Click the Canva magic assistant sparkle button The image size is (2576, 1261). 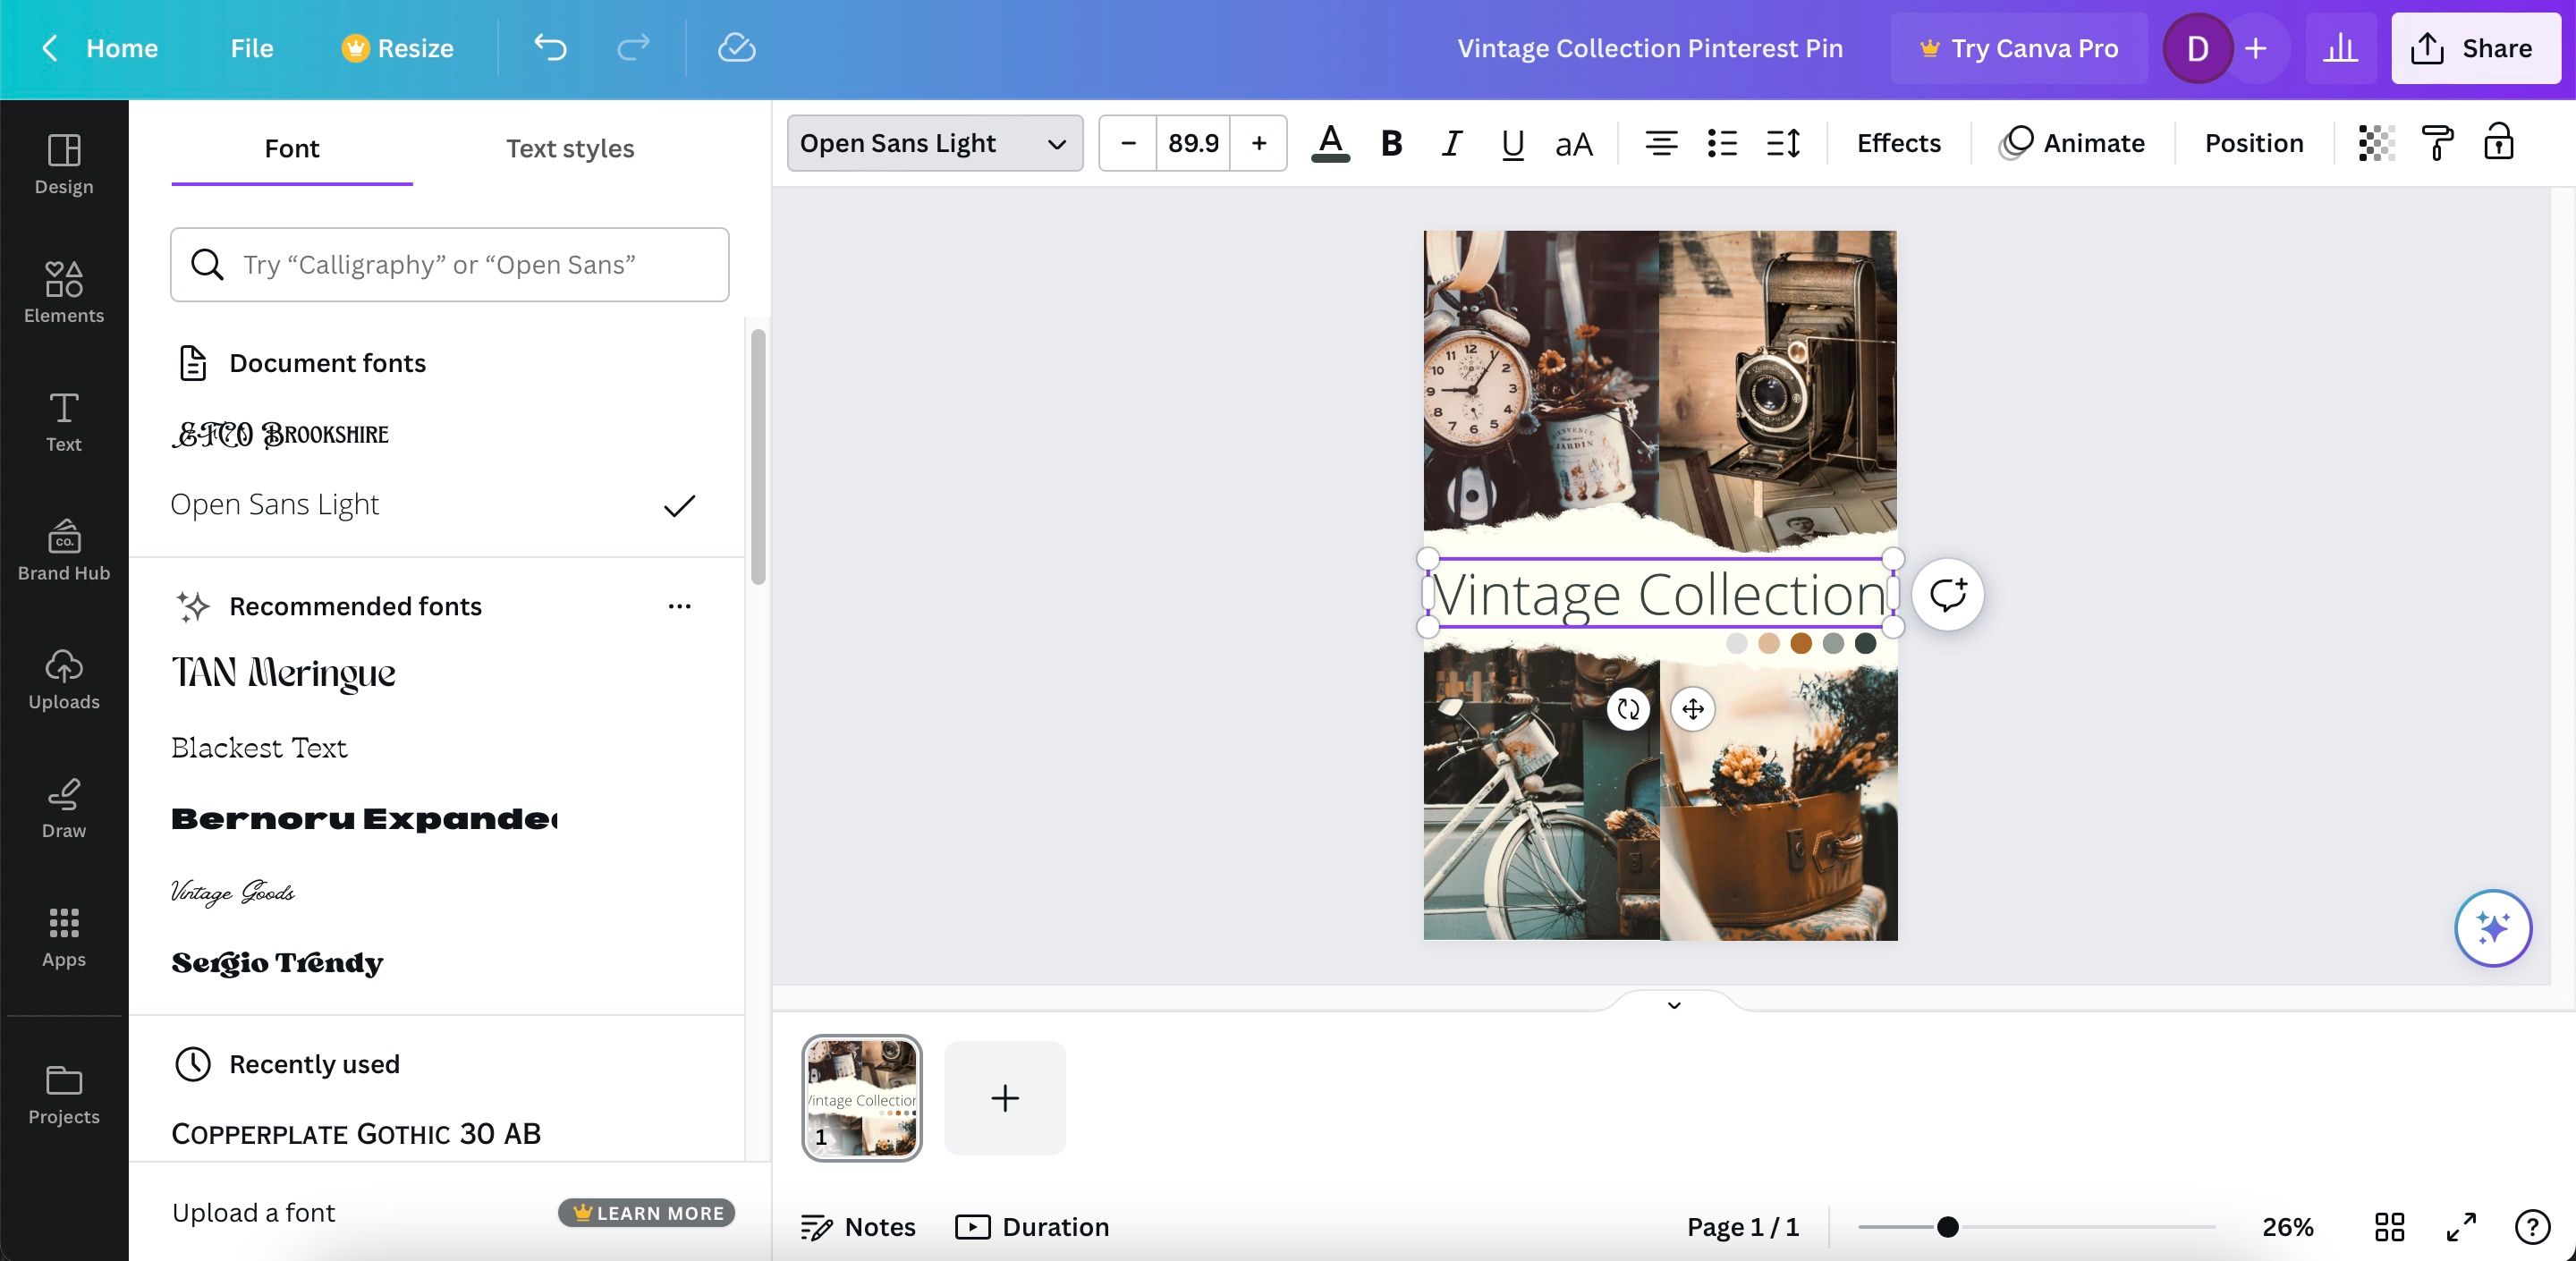click(x=2492, y=927)
